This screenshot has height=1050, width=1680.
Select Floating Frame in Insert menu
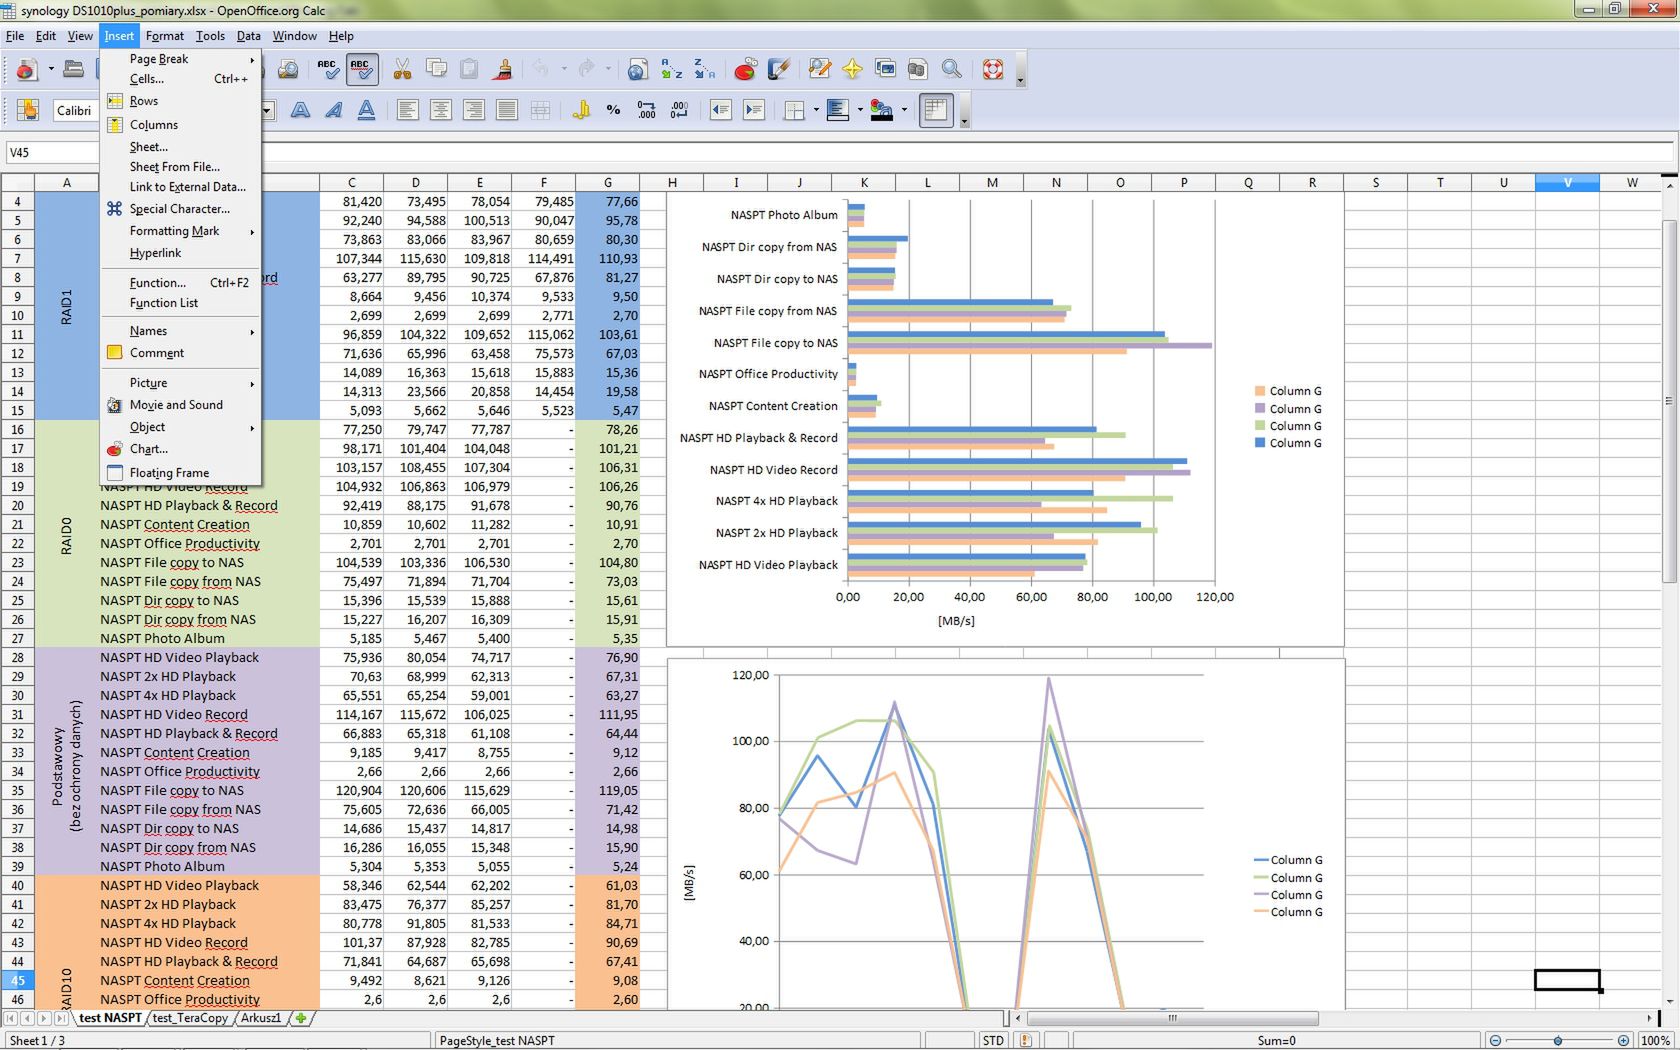181,473
